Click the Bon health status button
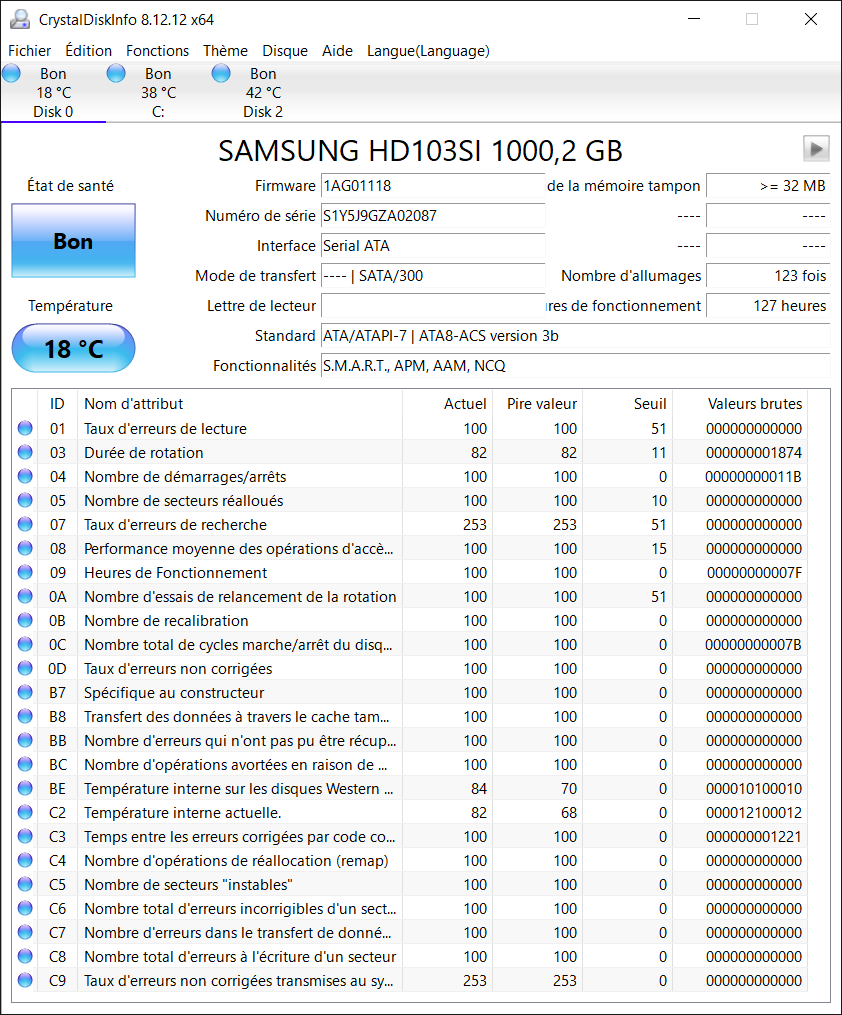The image size is (842, 1015). point(73,241)
